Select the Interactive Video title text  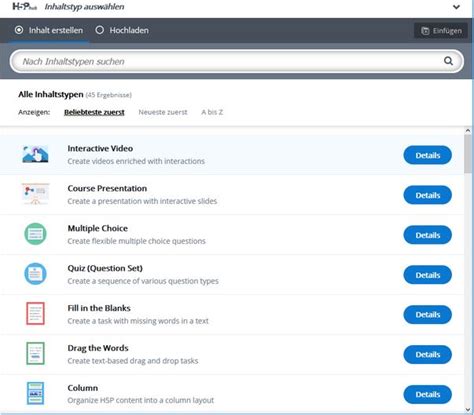100,148
